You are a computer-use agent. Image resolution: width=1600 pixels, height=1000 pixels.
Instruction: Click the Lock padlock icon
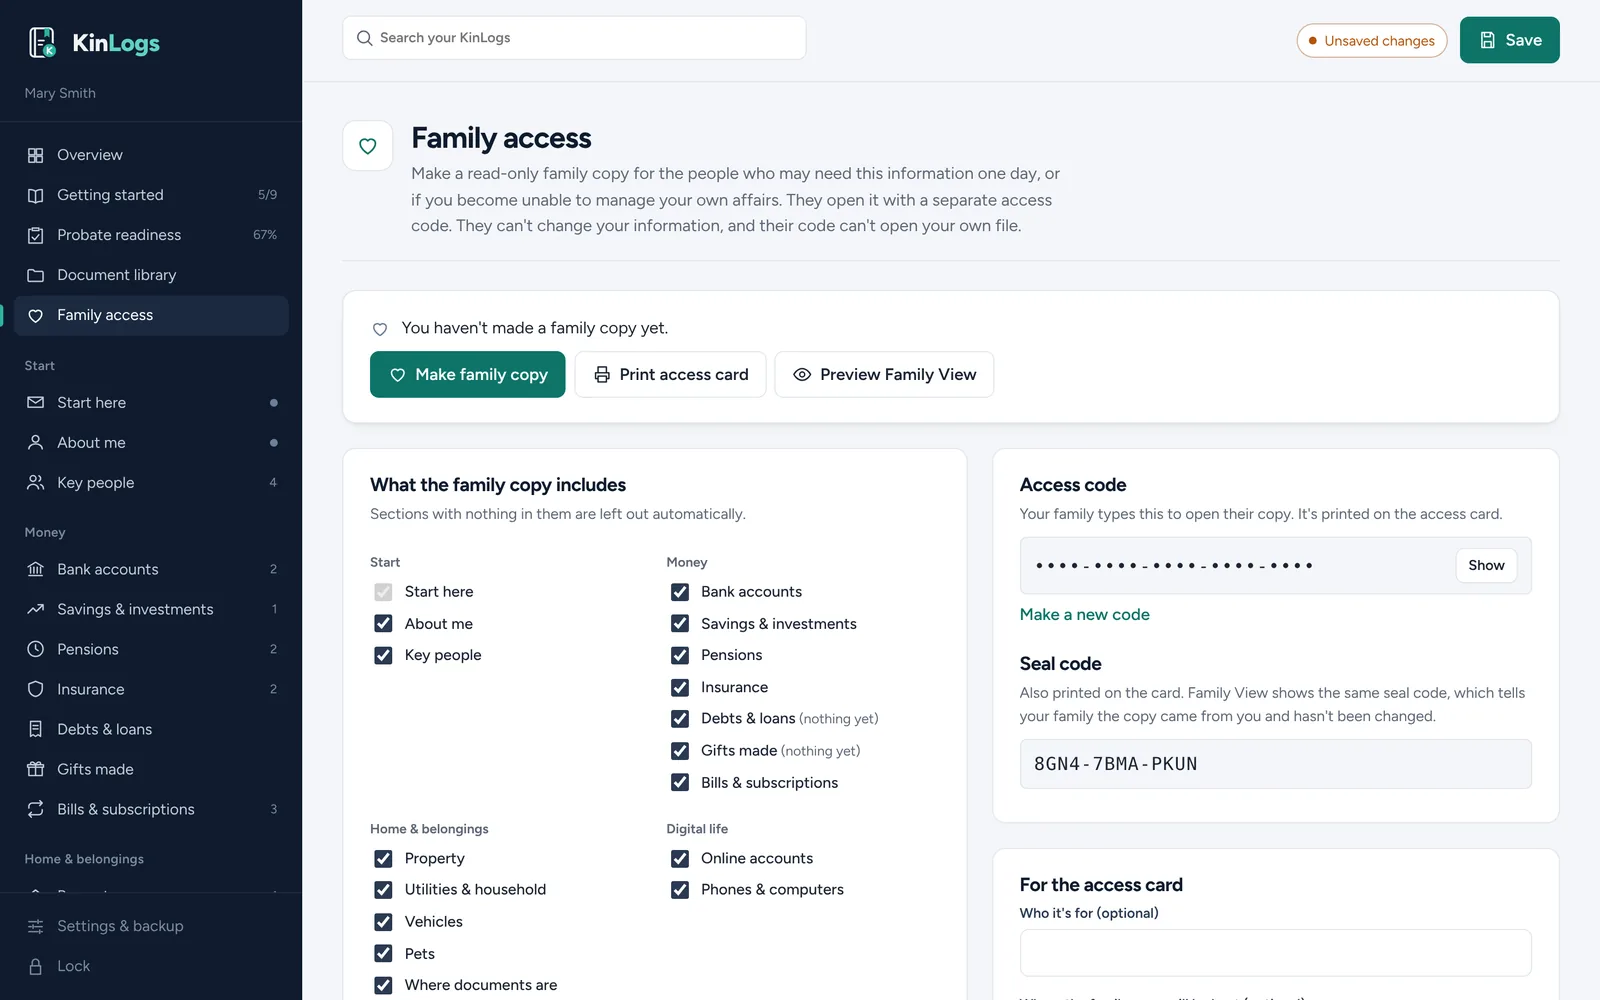pyautogui.click(x=36, y=967)
